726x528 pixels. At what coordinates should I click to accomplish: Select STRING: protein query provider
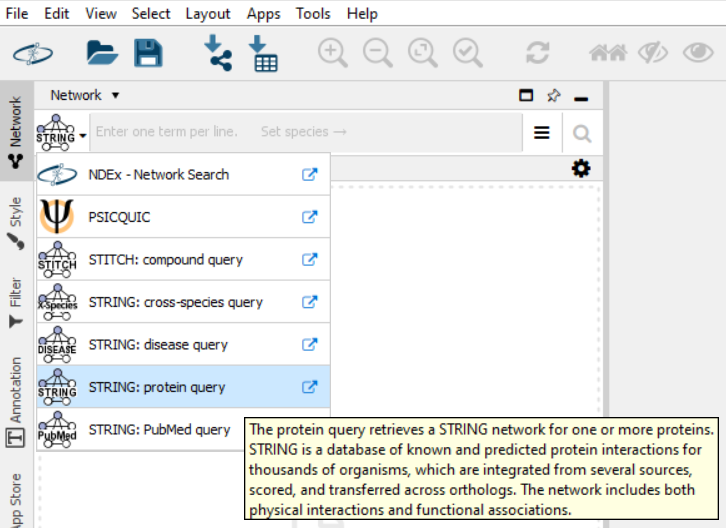click(183, 387)
